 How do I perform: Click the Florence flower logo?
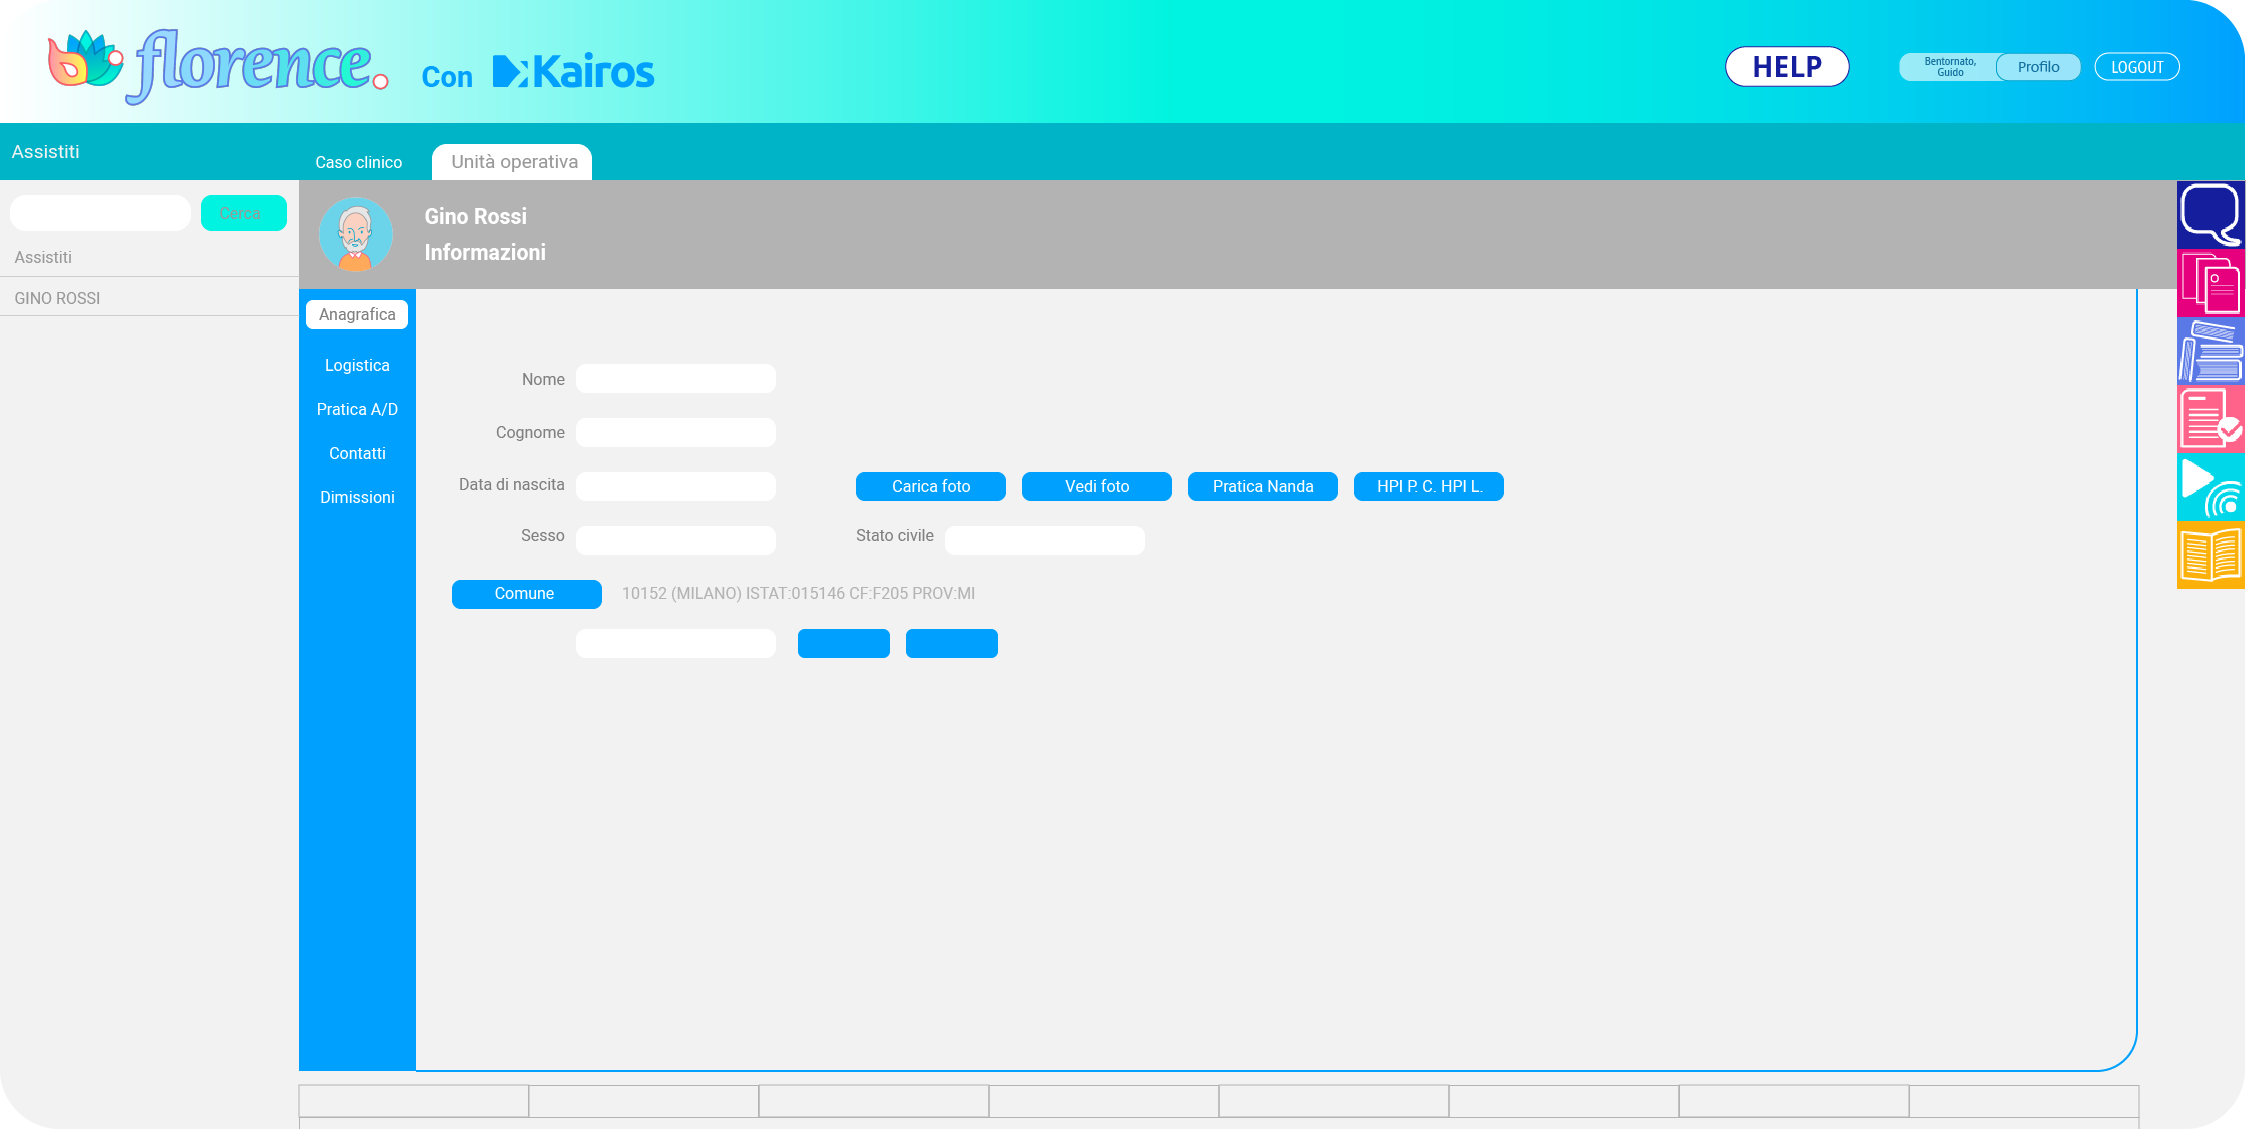tap(85, 60)
